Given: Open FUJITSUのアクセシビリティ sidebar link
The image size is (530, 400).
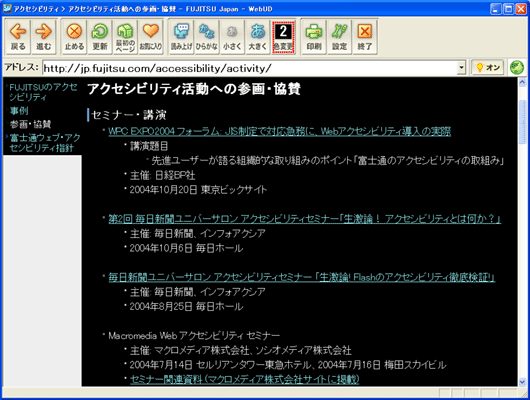Looking at the screenshot, I should pos(43,92).
